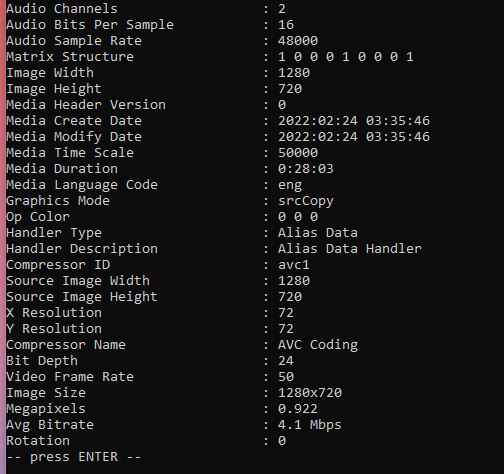Click the Avg Bitrate 4.1 Mbps value

pyautogui.click(x=310, y=425)
